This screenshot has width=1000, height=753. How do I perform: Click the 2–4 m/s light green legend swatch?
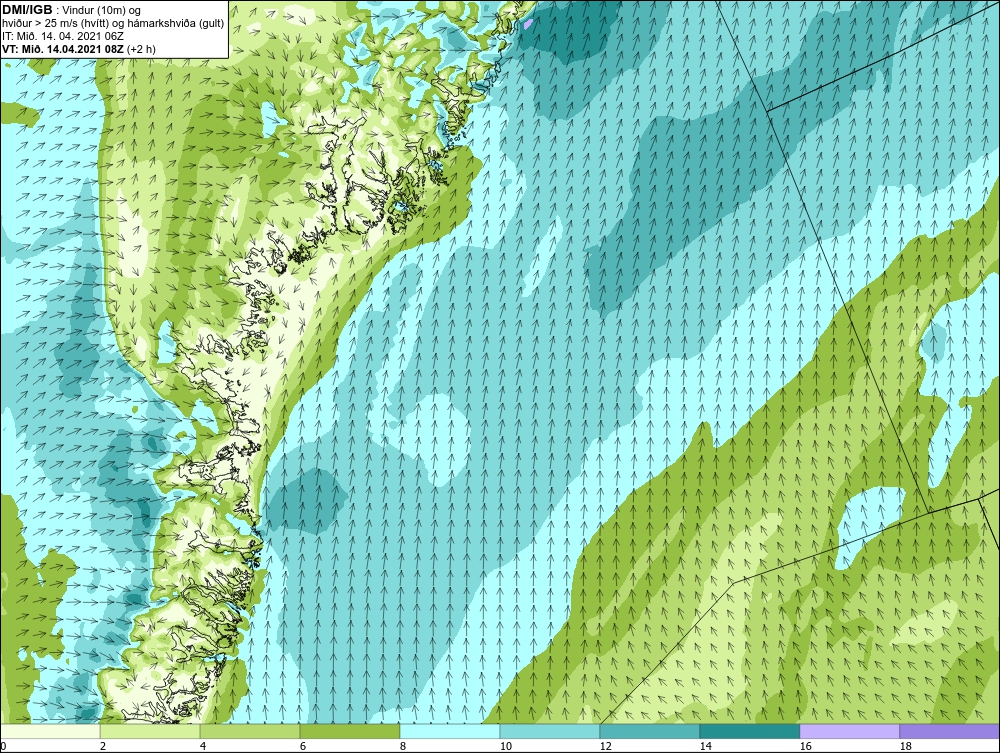point(150,731)
